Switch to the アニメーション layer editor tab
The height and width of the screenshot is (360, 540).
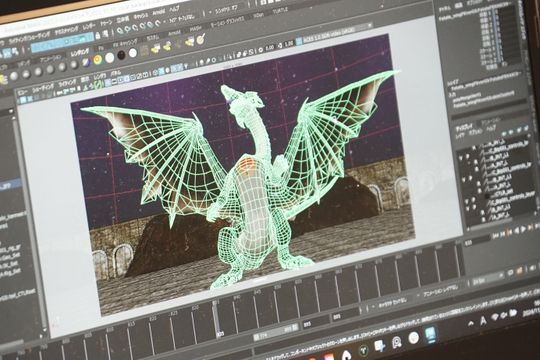pyautogui.click(x=492, y=122)
